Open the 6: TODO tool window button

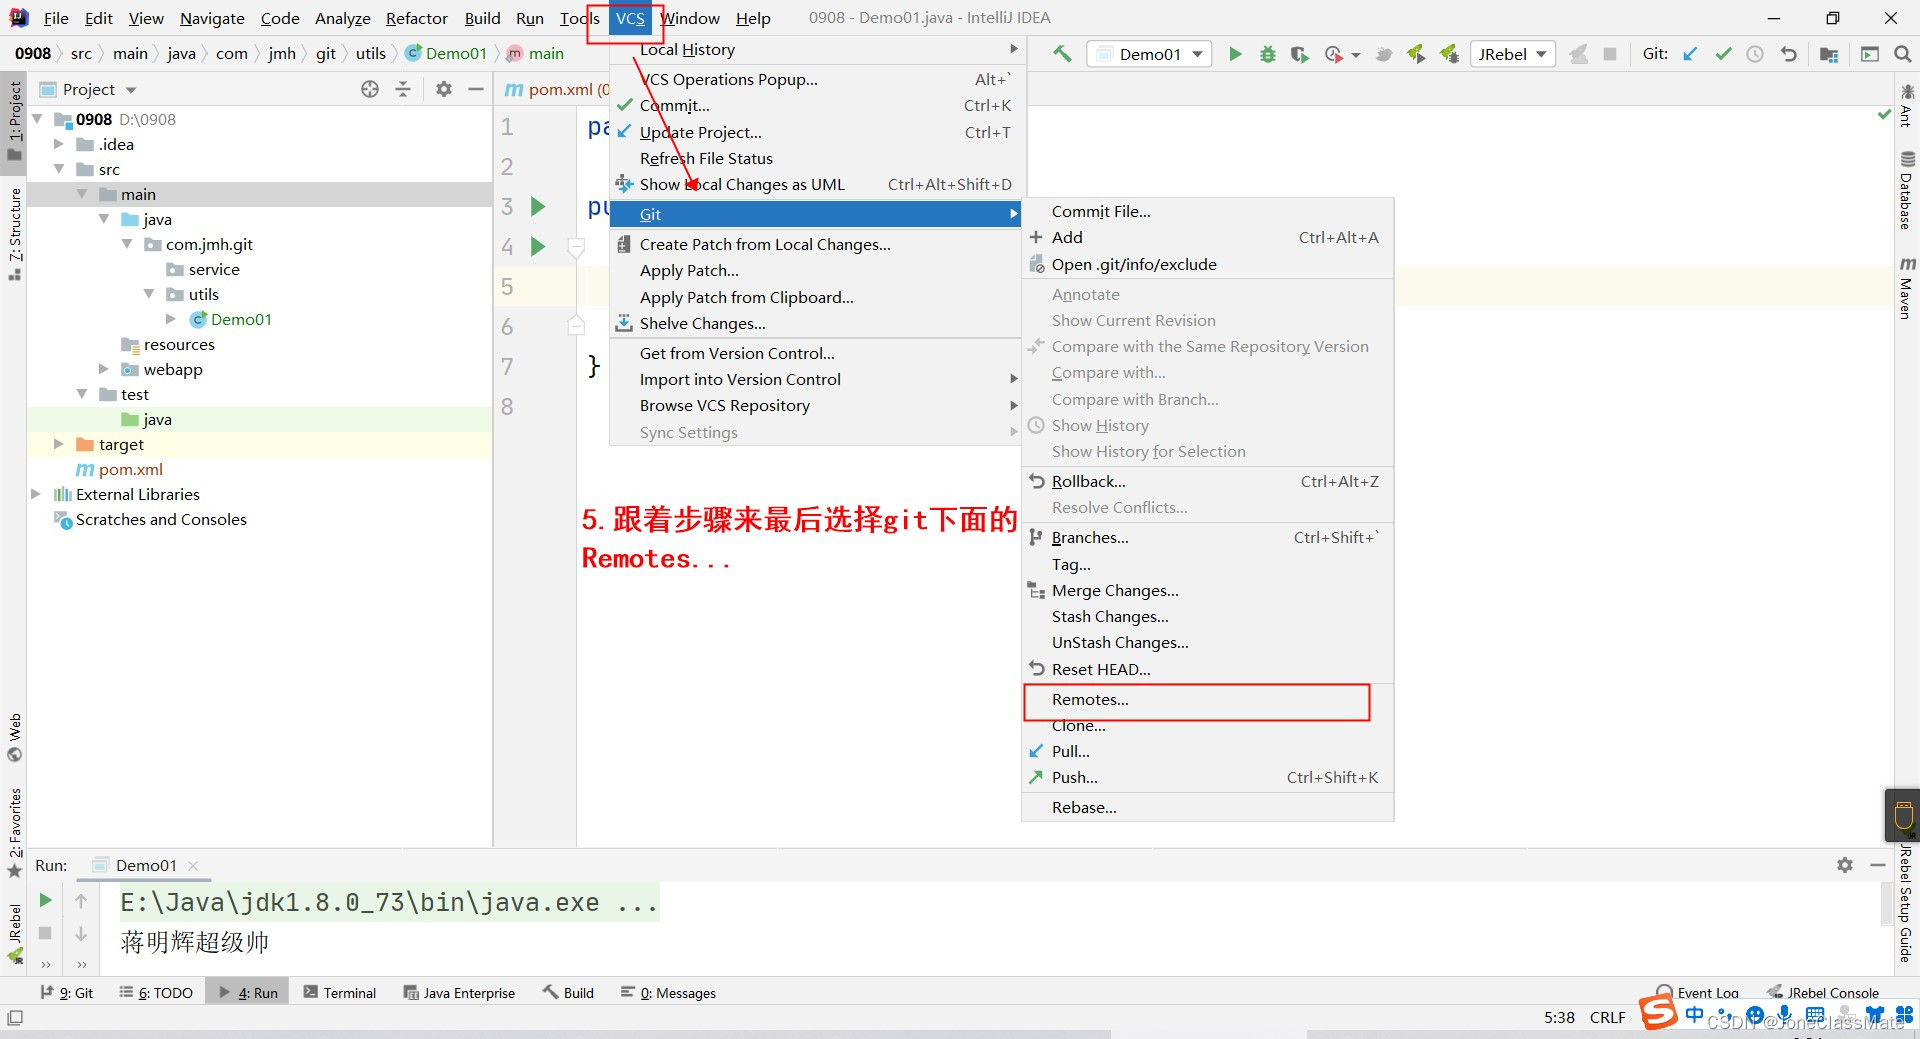[156, 993]
